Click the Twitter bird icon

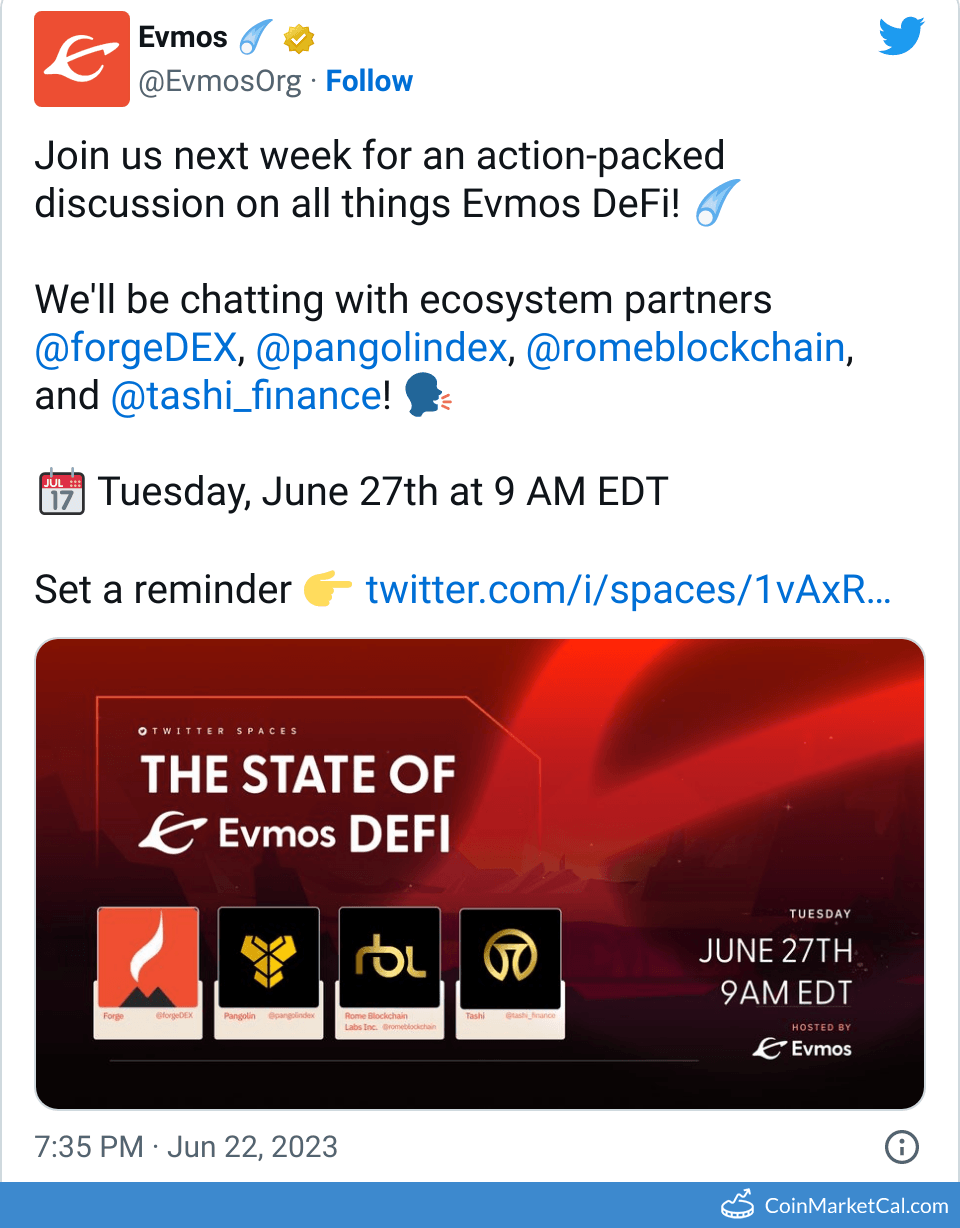click(903, 38)
